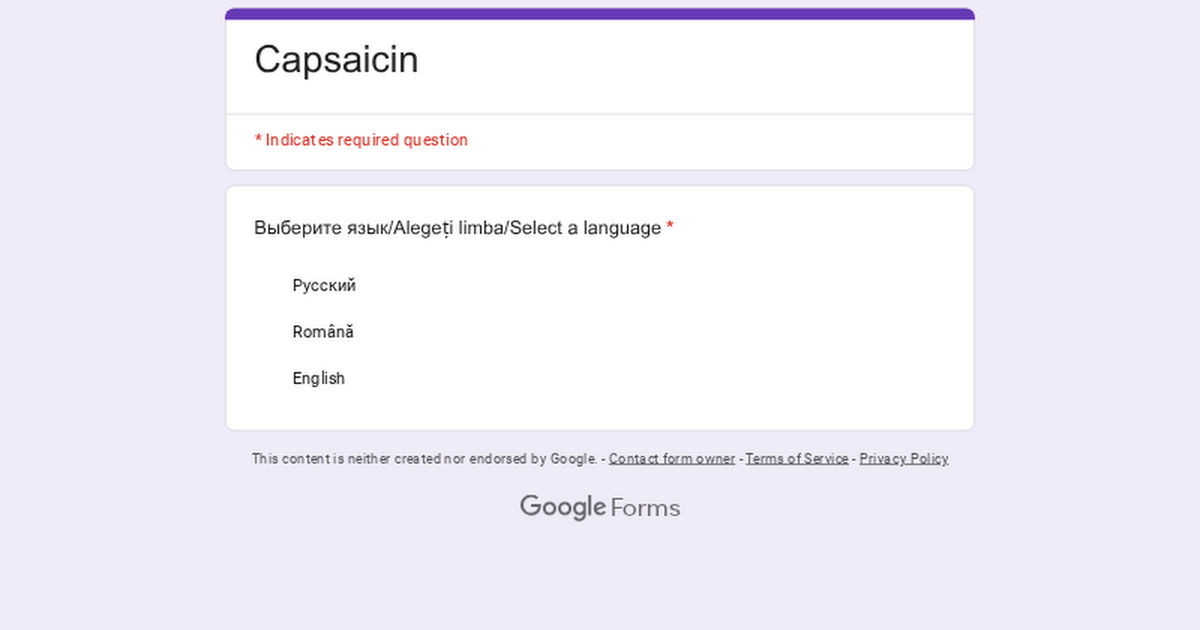Click the 'Alegeți limba' part of the question

click(x=449, y=228)
